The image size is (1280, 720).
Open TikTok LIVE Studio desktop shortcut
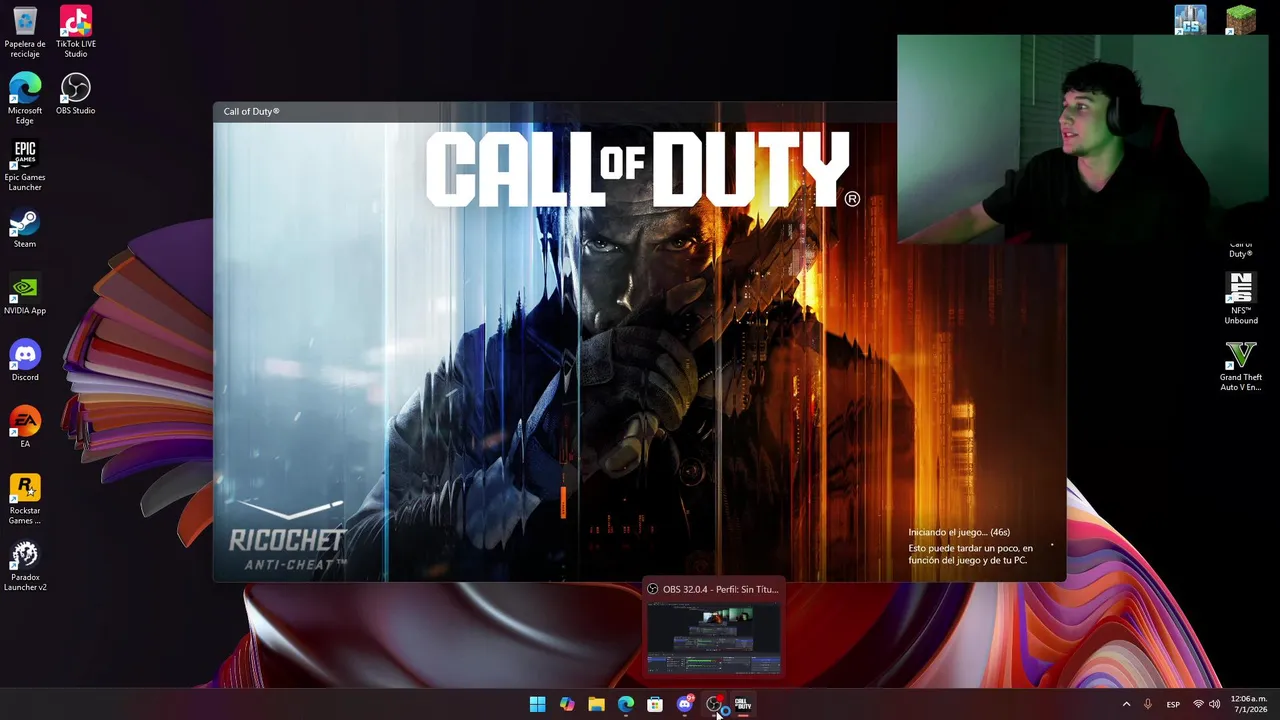click(76, 32)
